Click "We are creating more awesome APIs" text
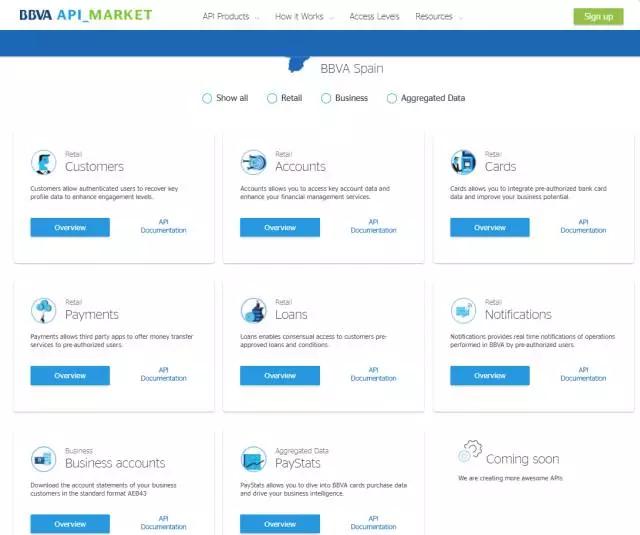The width and height of the screenshot is (640, 535). [510, 478]
